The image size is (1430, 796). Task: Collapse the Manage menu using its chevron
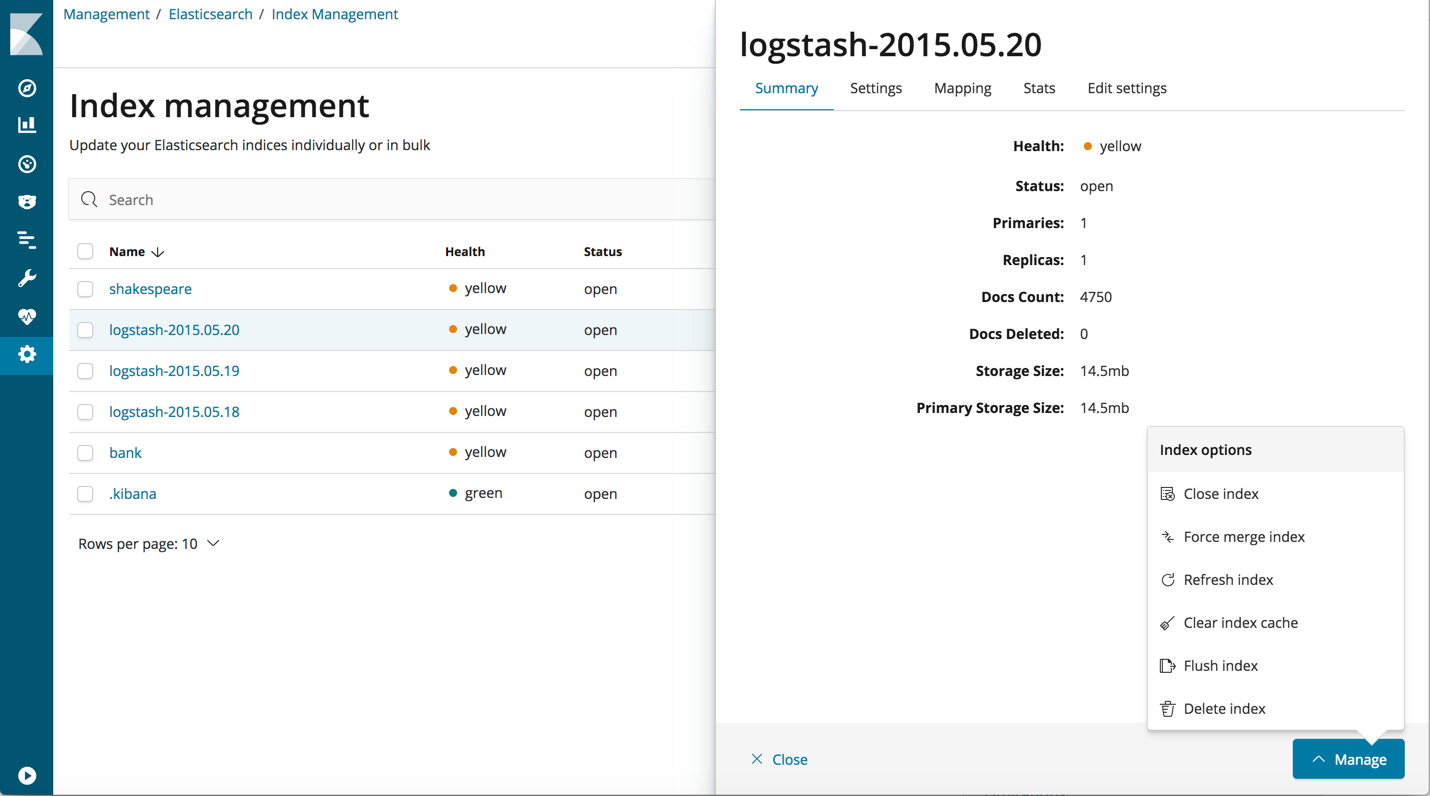click(x=1319, y=759)
